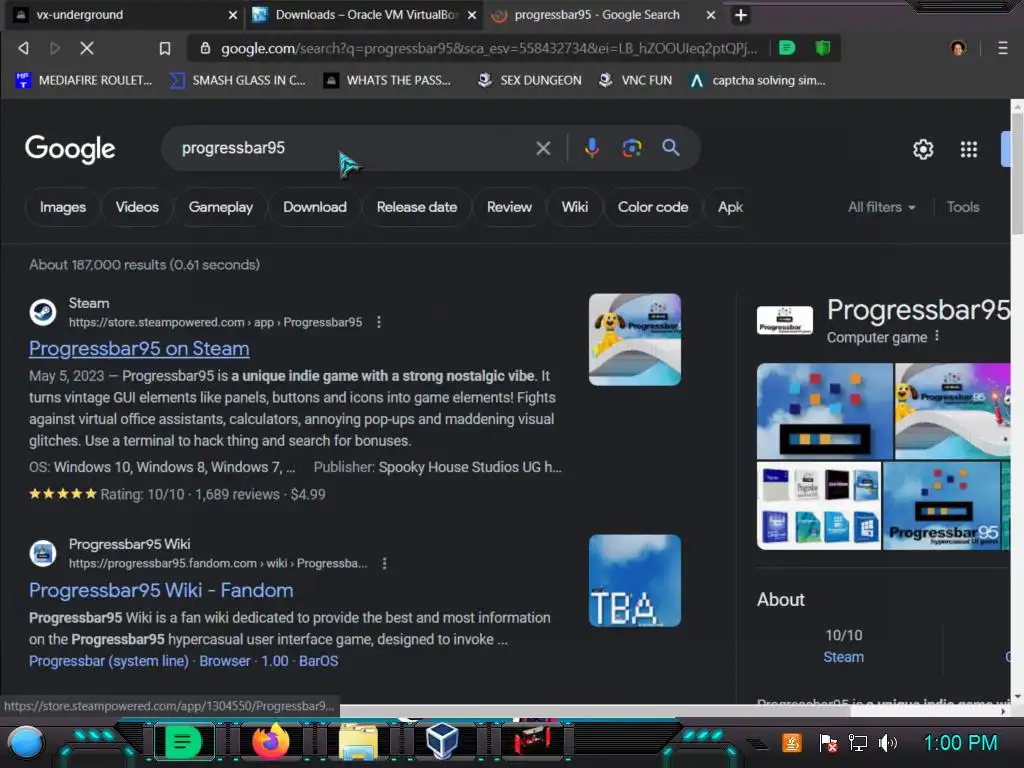The image size is (1024, 768).
Task: Open the three-dot menu for Fandom result
Action: point(384,563)
